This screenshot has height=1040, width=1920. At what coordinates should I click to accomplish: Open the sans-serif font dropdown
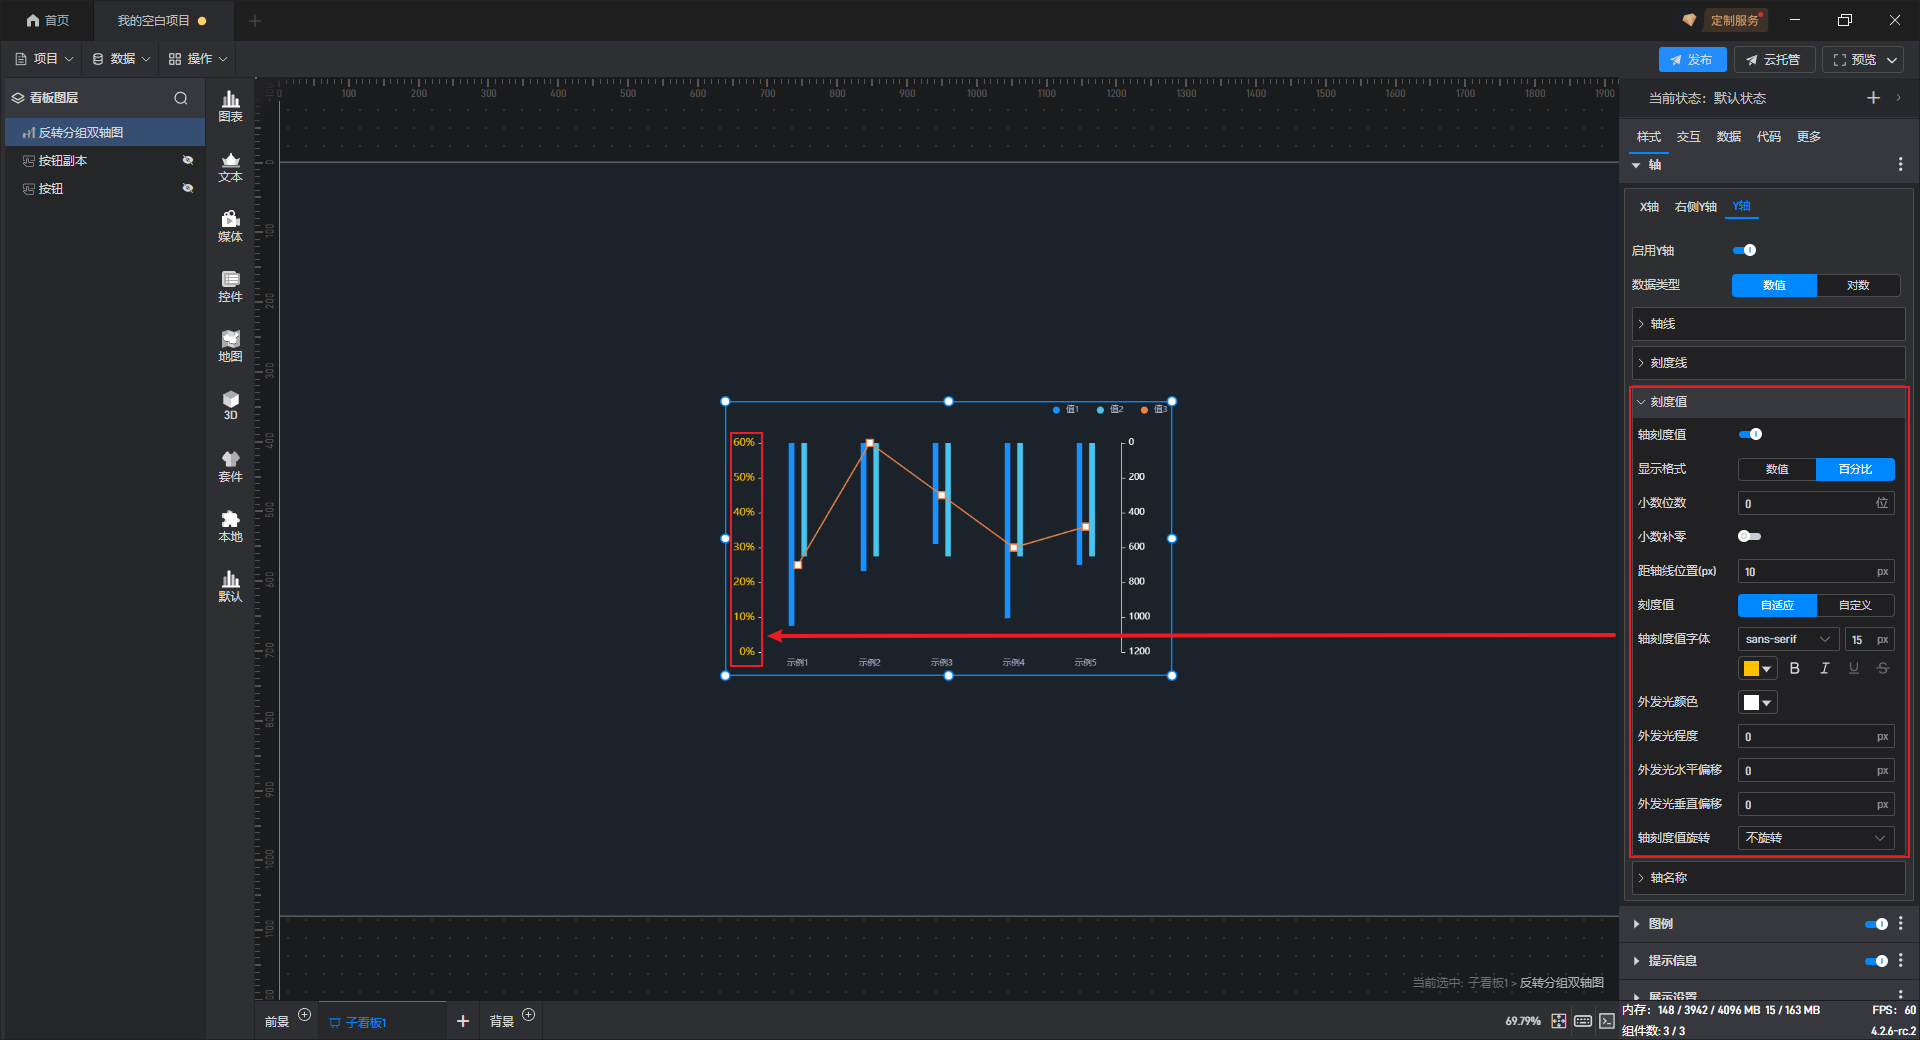1787,639
